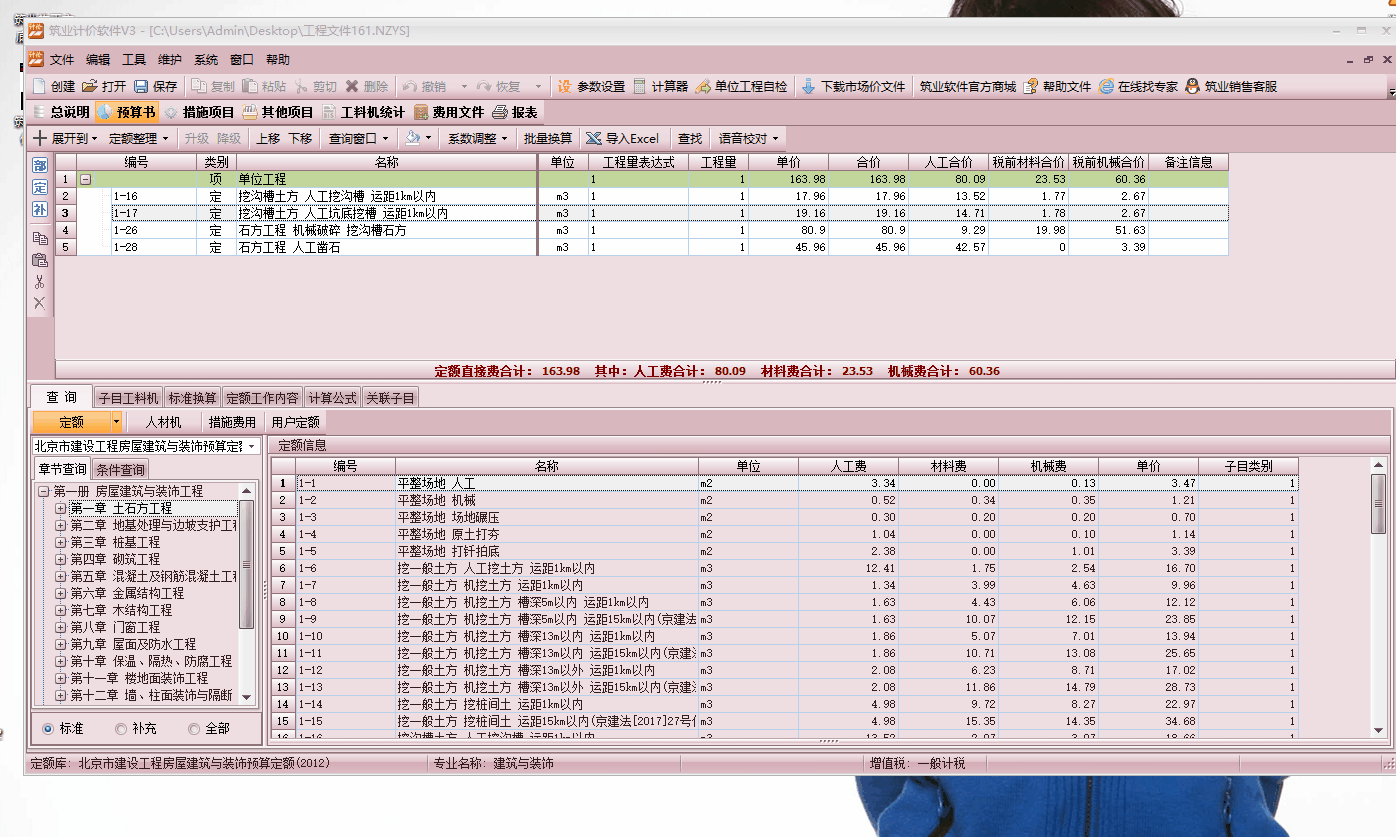This screenshot has width=1396, height=837.
Task: Click 导入Excel import icon
Action: [x=594, y=139]
